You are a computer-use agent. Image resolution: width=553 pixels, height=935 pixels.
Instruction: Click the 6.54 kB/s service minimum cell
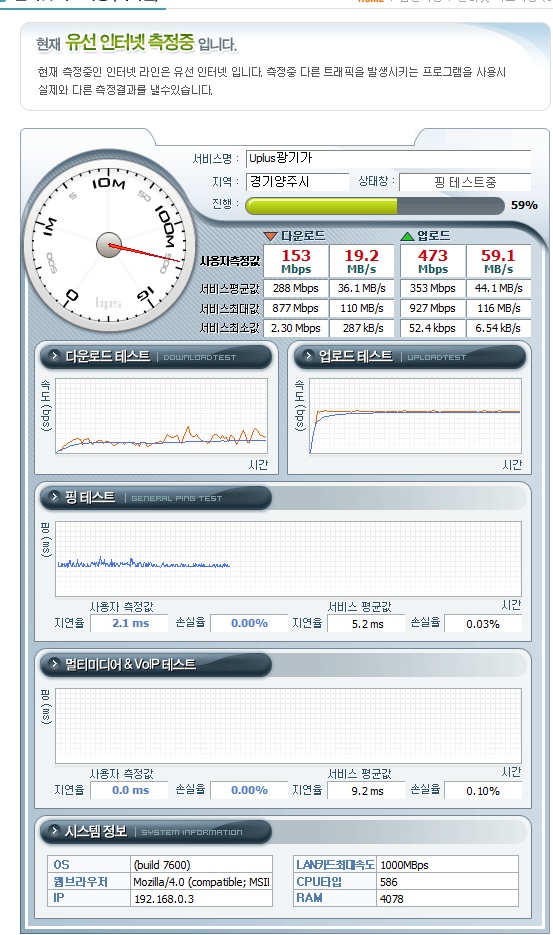498,328
